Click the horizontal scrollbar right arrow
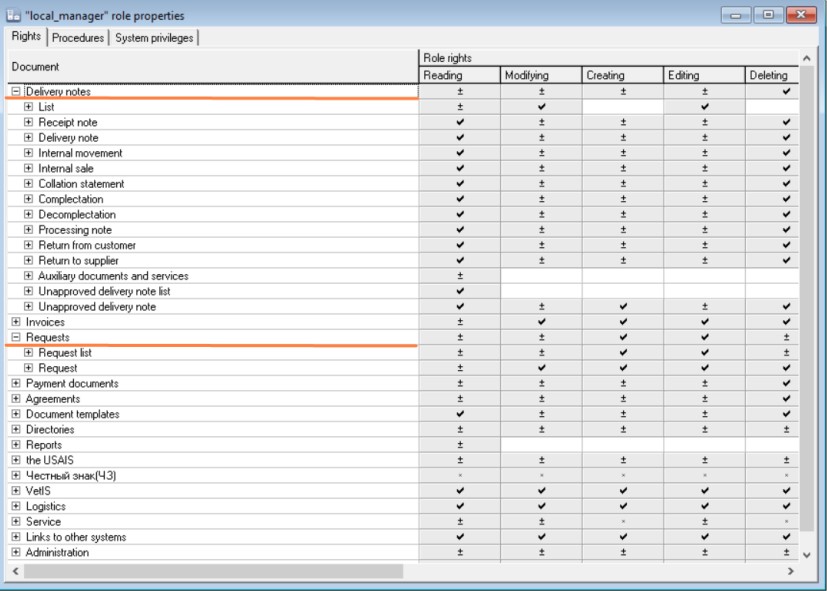The image size is (827, 591). coord(790,571)
